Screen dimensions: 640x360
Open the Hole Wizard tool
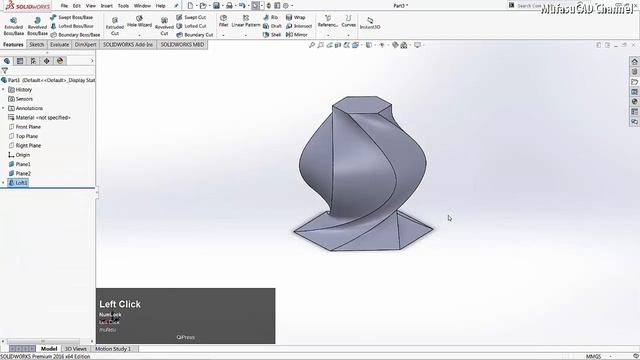(139, 22)
